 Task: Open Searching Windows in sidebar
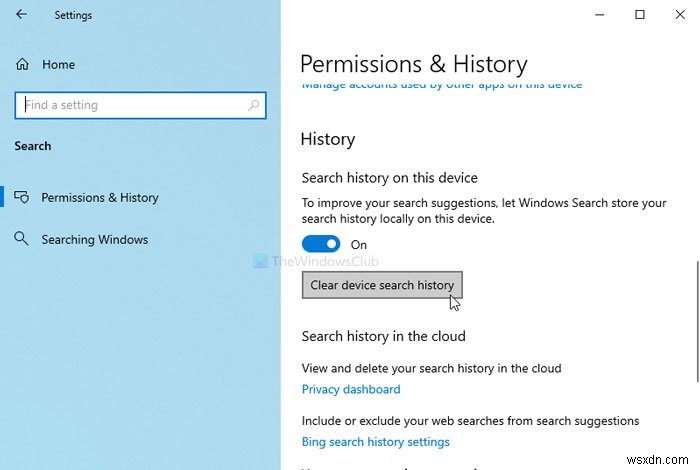pos(95,240)
